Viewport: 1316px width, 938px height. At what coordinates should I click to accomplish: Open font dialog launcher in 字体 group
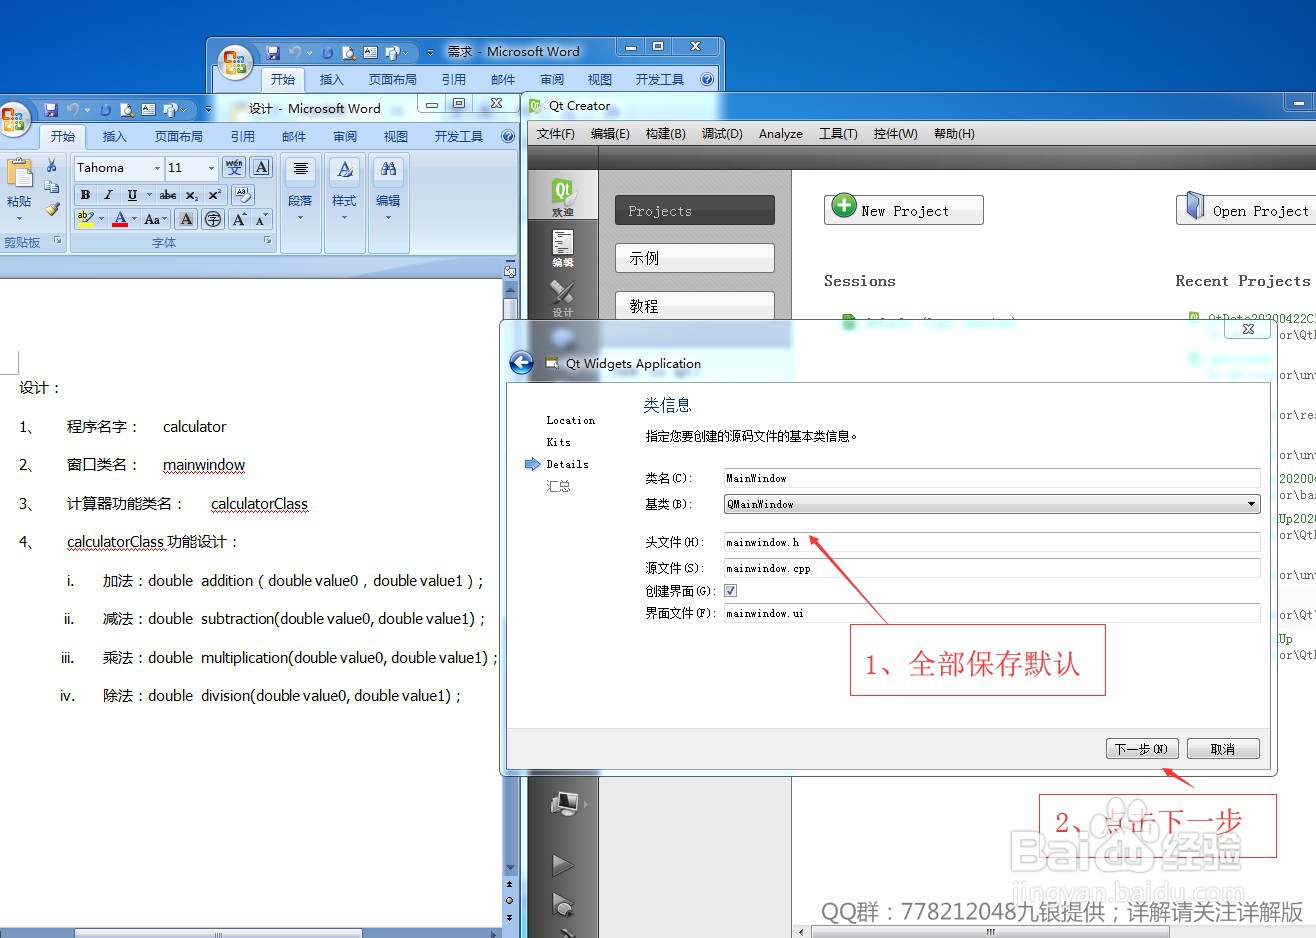[267, 241]
